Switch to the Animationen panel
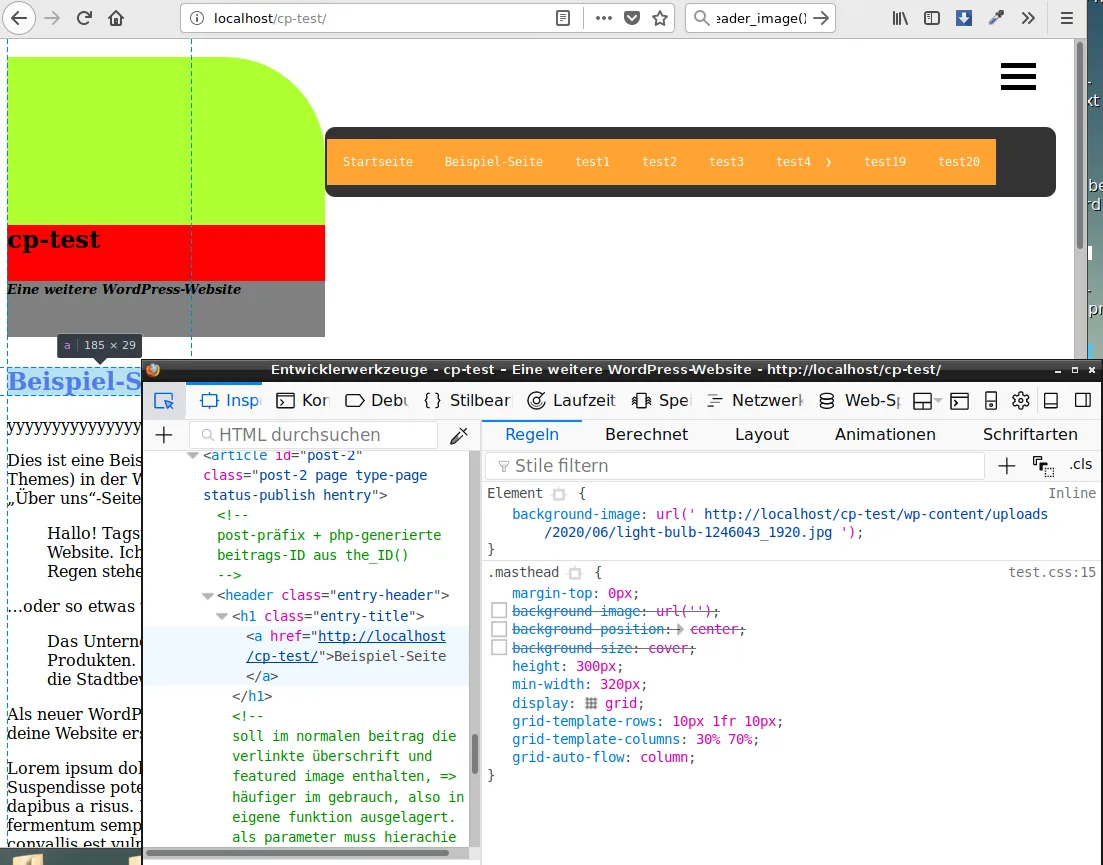Image resolution: width=1103 pixels, height=865 pixels. click(885, 435)
